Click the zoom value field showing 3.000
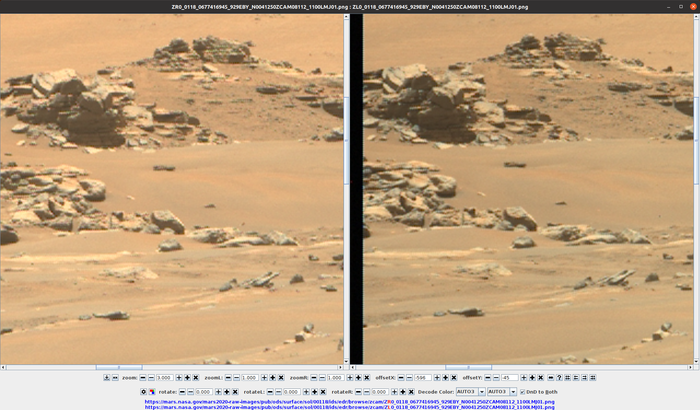 pos(165,378)
